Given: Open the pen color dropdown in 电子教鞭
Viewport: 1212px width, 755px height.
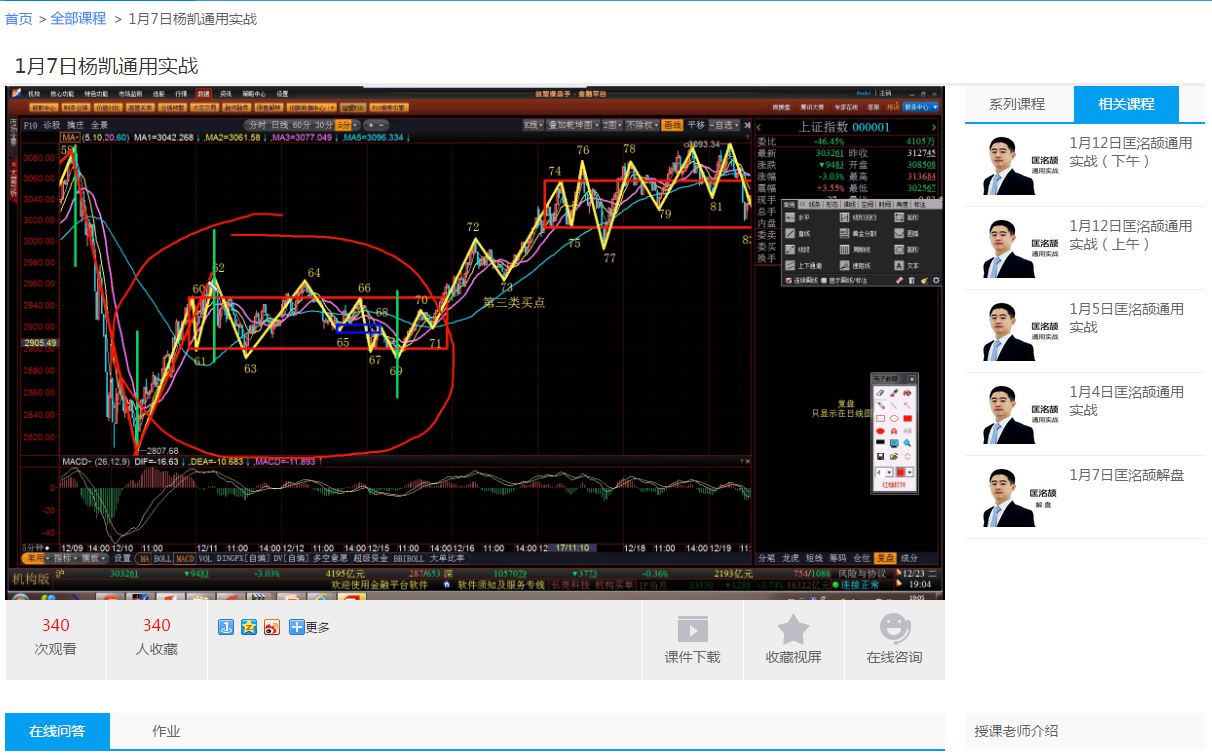Looking at the screenshot, I should (x=909, y=472).
